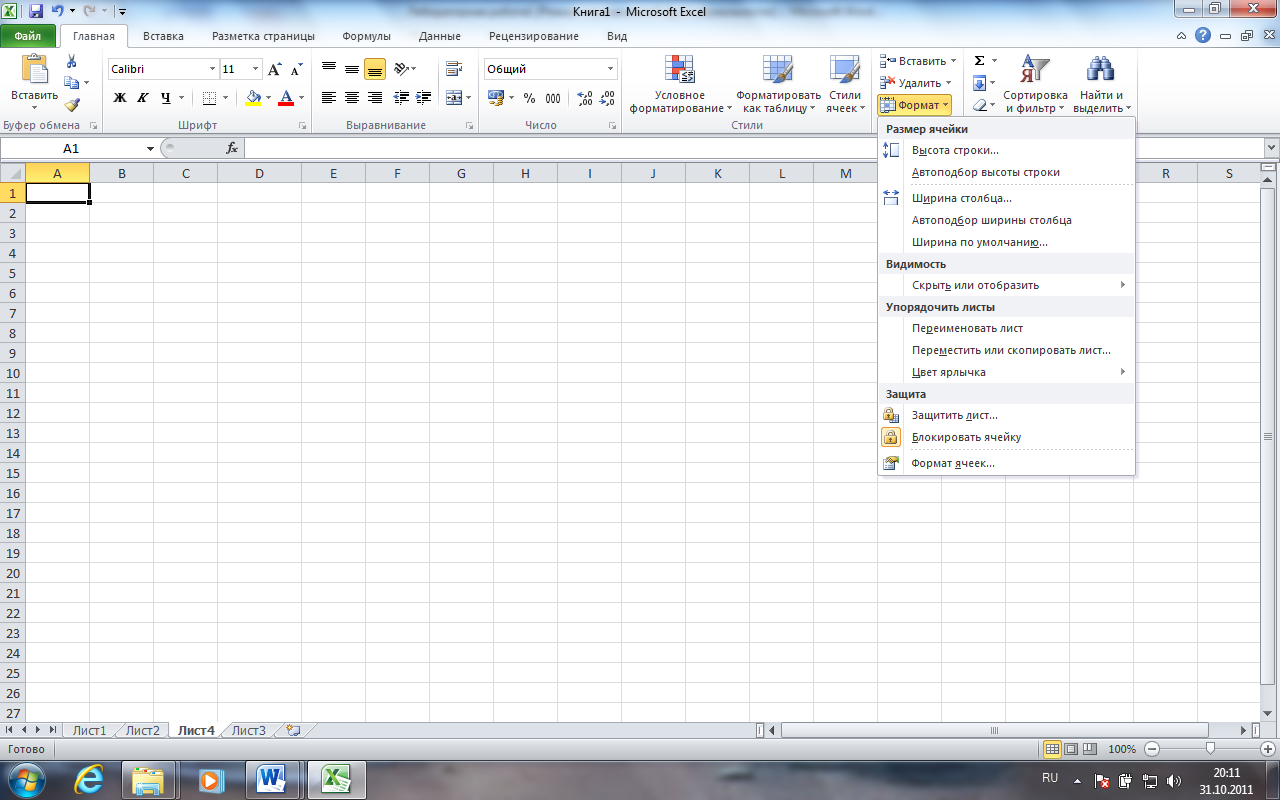The width and height of the screenshot is (1280, 800).
Task: Increase font size with the large A icon
Action: pyautogui.click(x=275, y=69)
